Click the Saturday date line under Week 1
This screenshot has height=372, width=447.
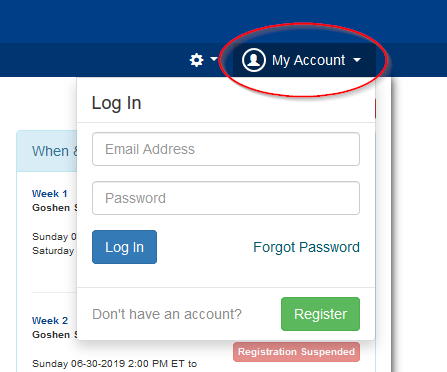(53, 251)
